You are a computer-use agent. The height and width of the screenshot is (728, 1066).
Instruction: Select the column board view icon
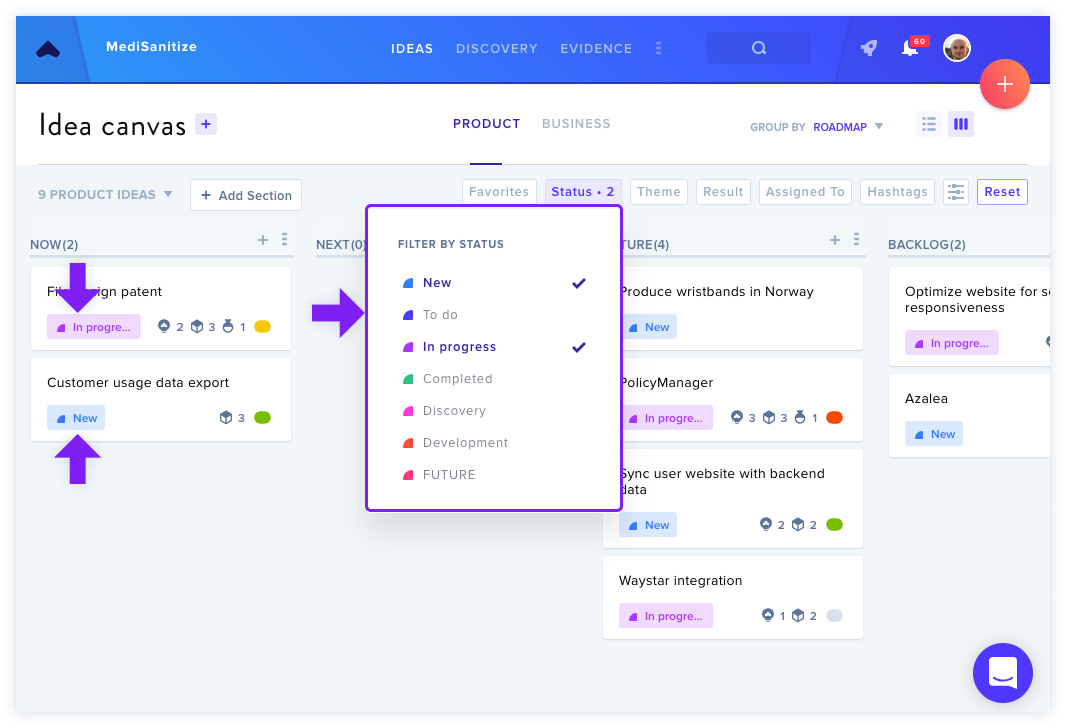pyautogui.click(x=961, y=124)
